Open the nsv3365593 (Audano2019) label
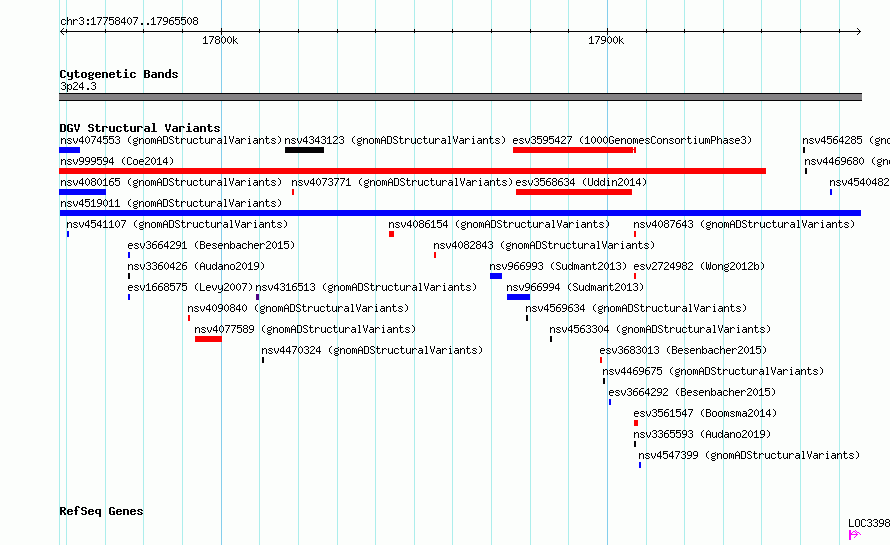This screenshot has height=545, width=890. coord(702,434)
